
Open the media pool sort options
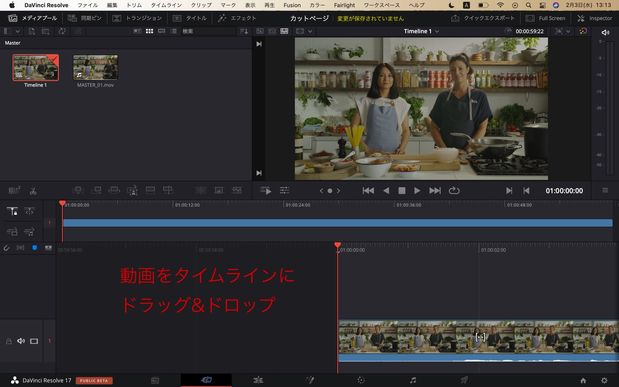pyautogui.click(x=244, y=31)
